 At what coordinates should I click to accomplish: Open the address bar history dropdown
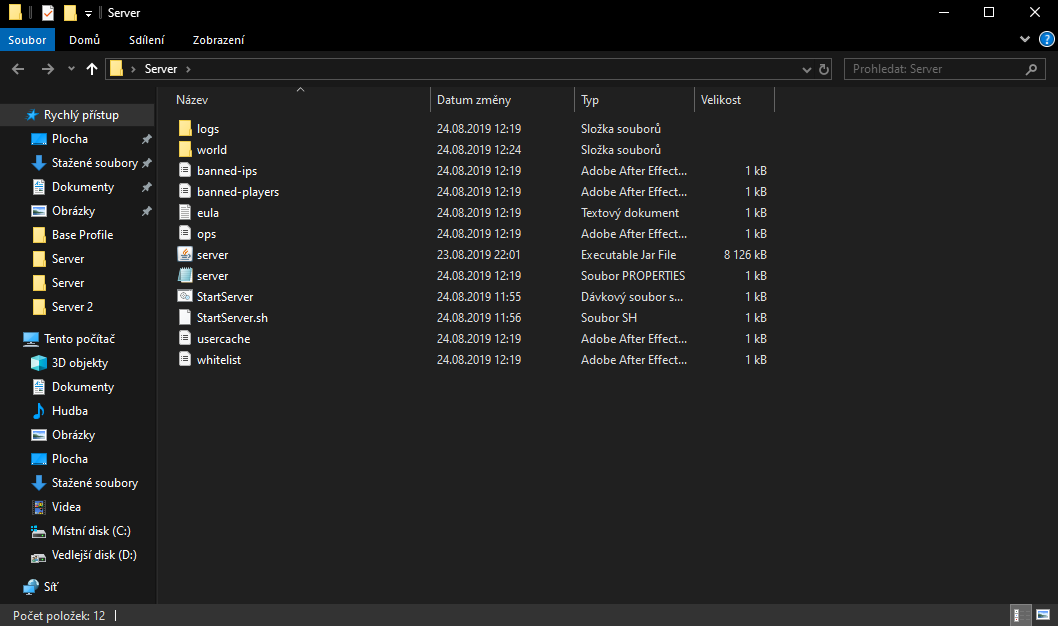pyautogui.click(x=807, y=70)
